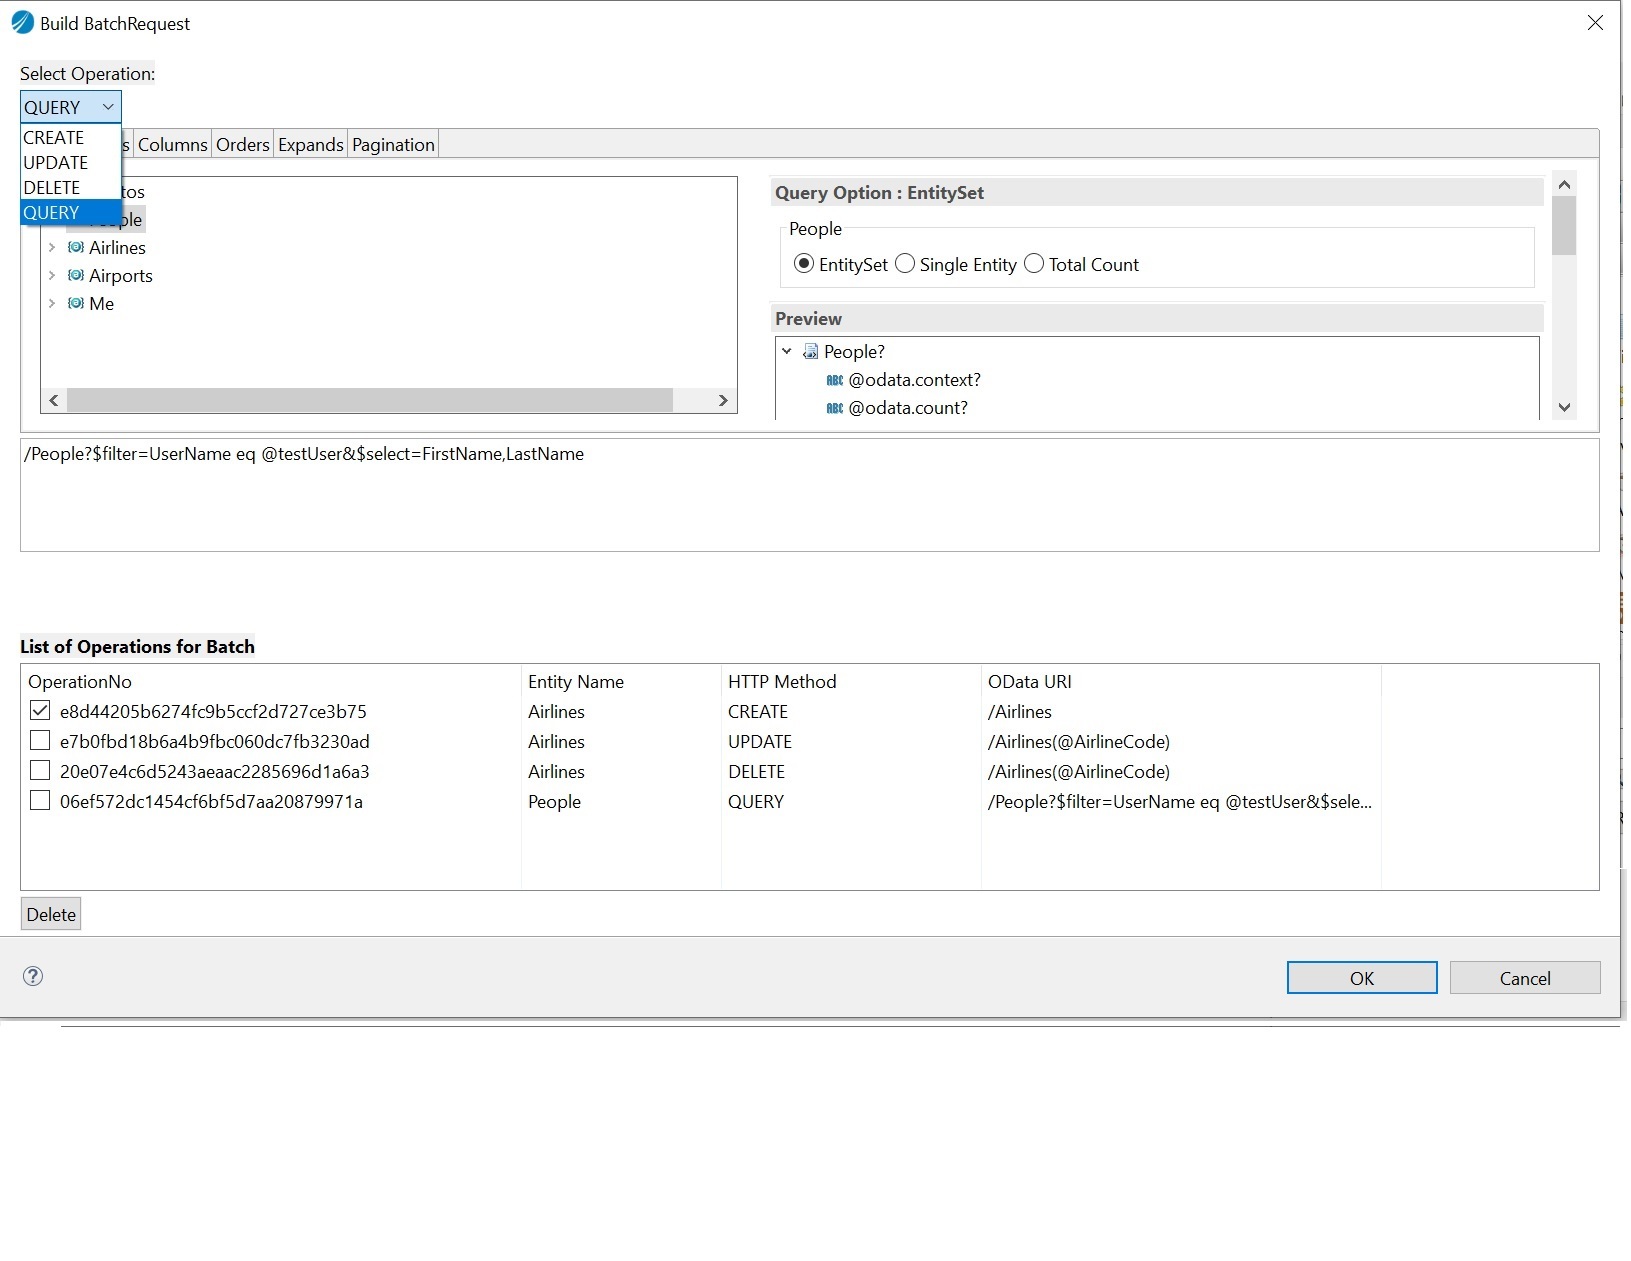Click the query options scroll down arrow

1564,407
